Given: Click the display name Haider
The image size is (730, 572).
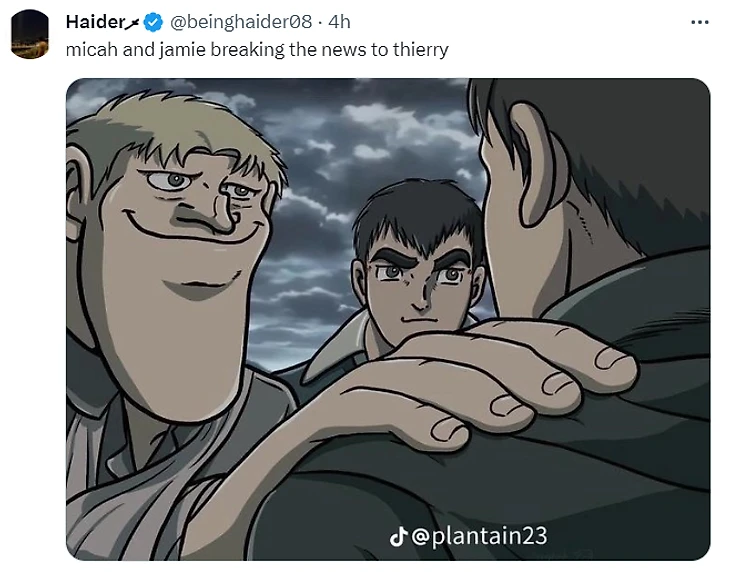Looking at the screenshot, I should pos(95,22).
